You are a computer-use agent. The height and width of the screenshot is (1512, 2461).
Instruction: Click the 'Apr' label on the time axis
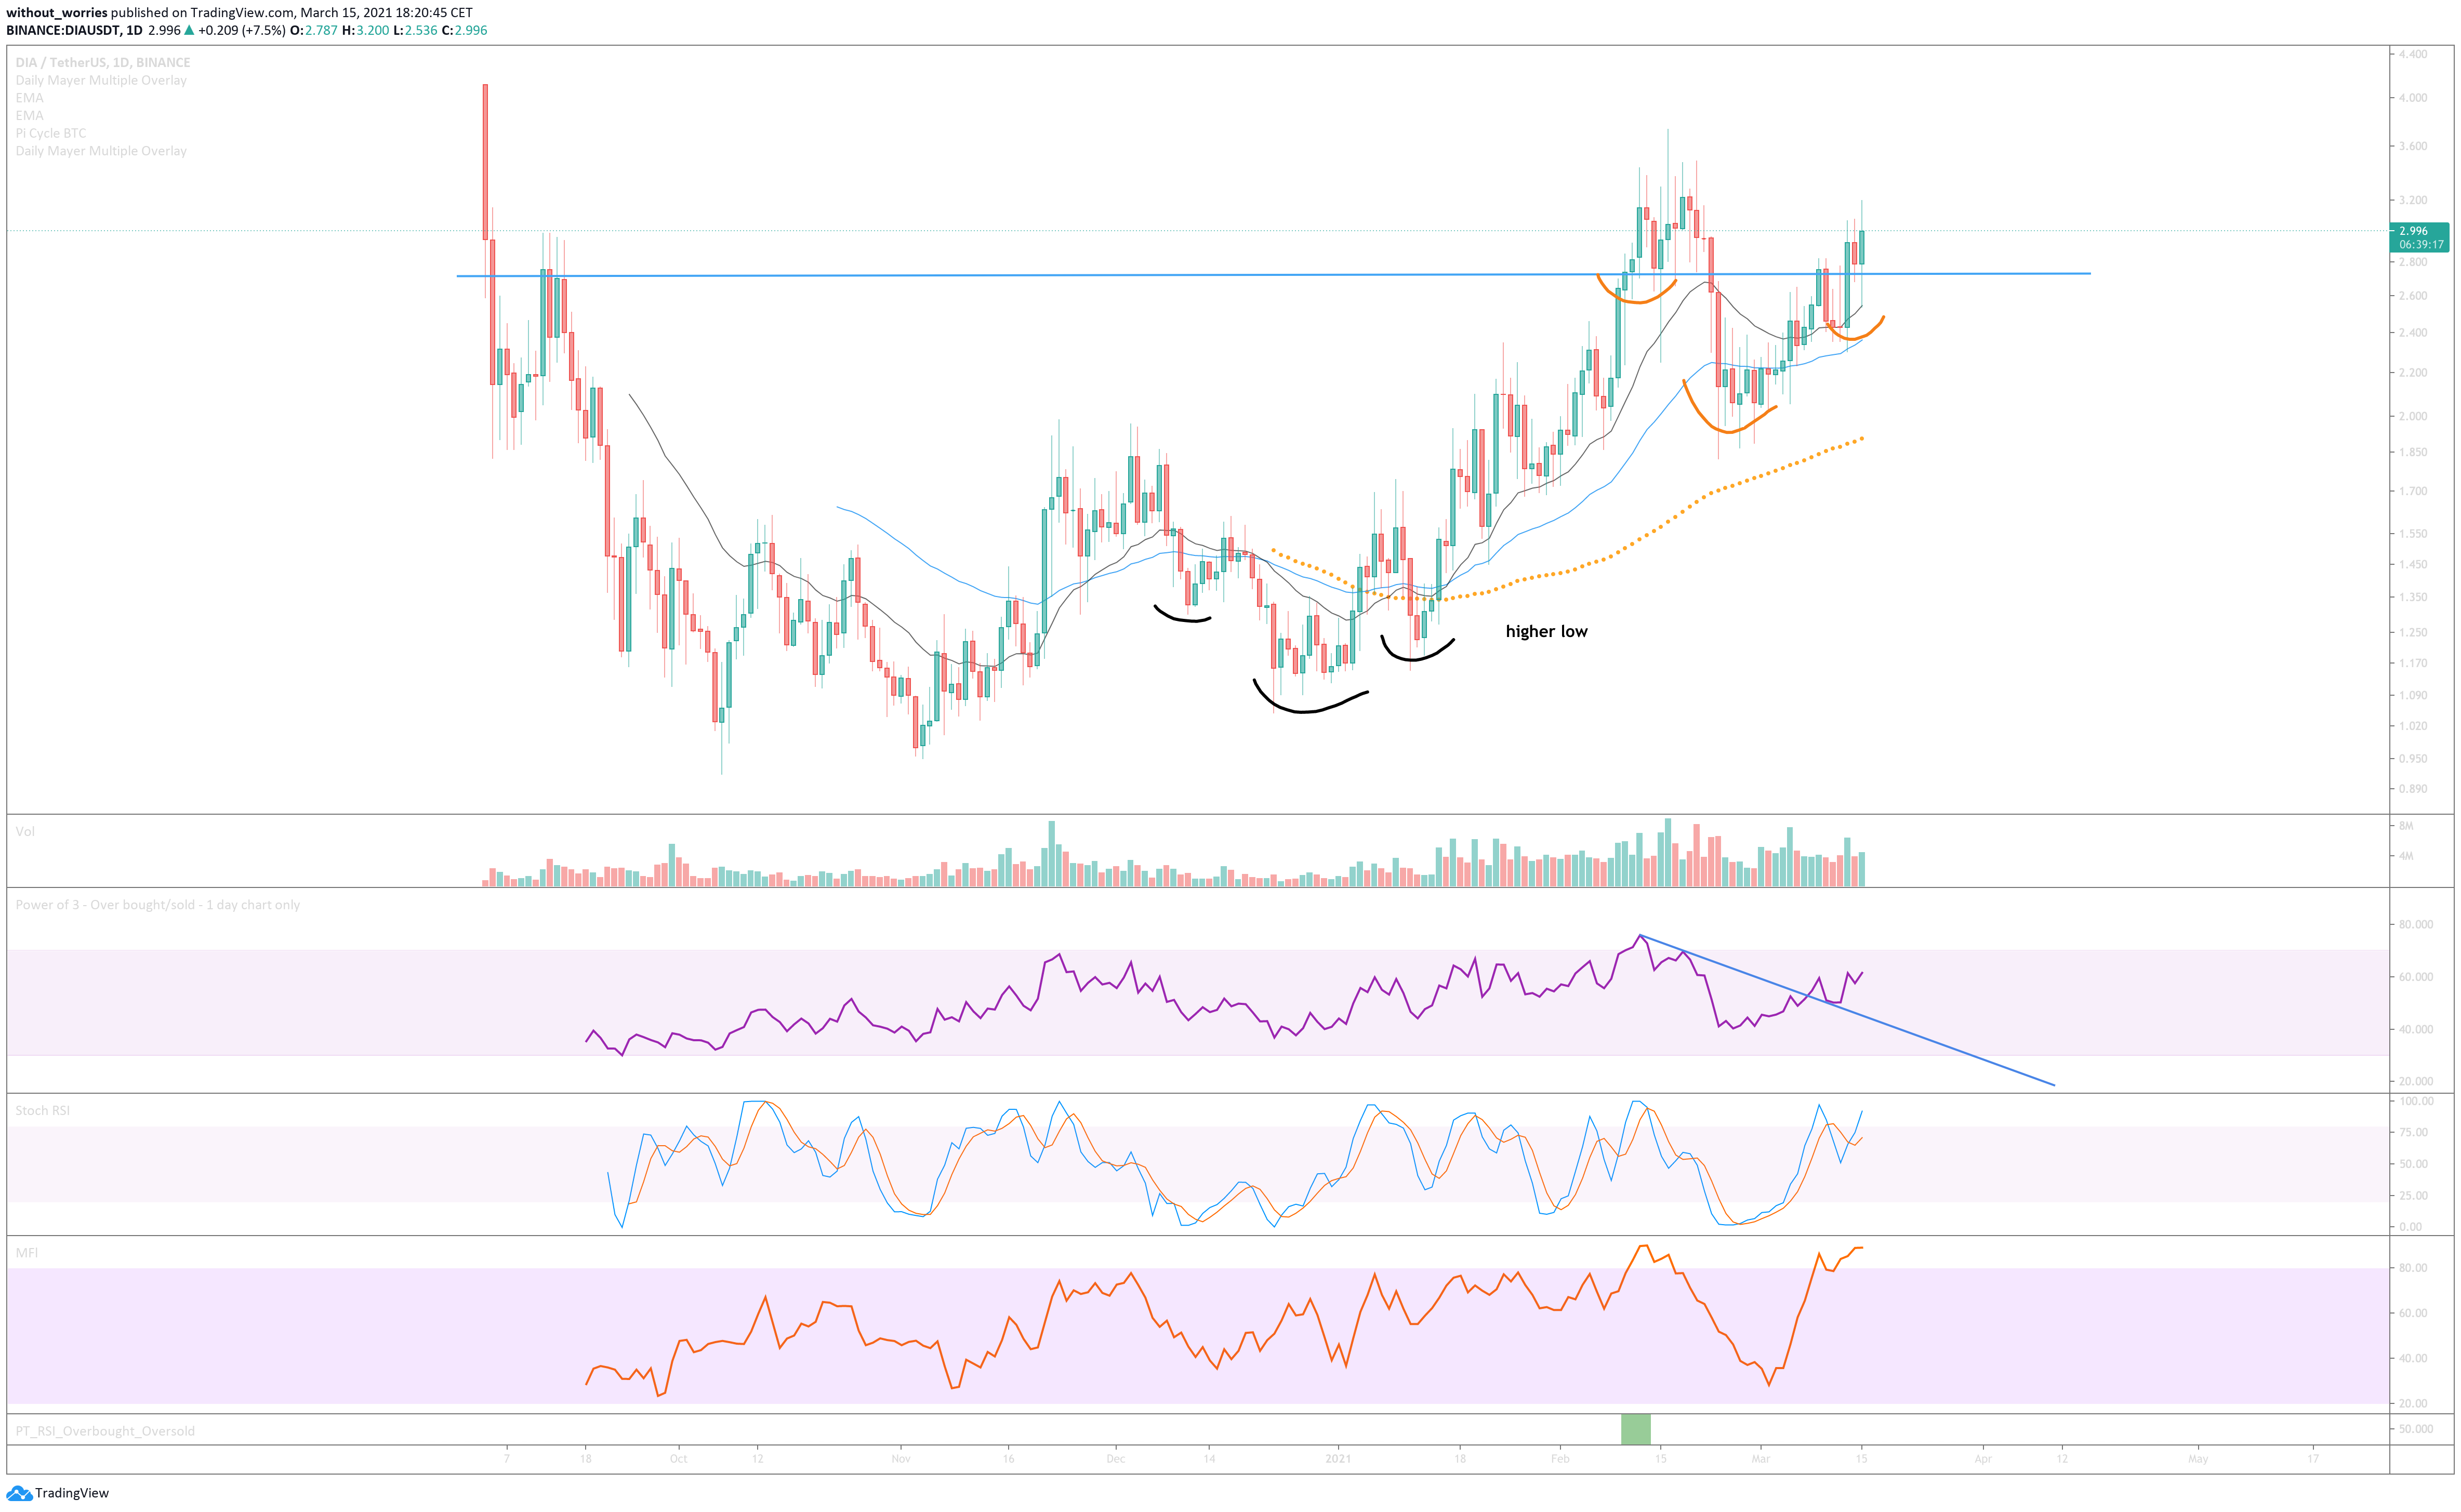(x=1983, y=1459)
